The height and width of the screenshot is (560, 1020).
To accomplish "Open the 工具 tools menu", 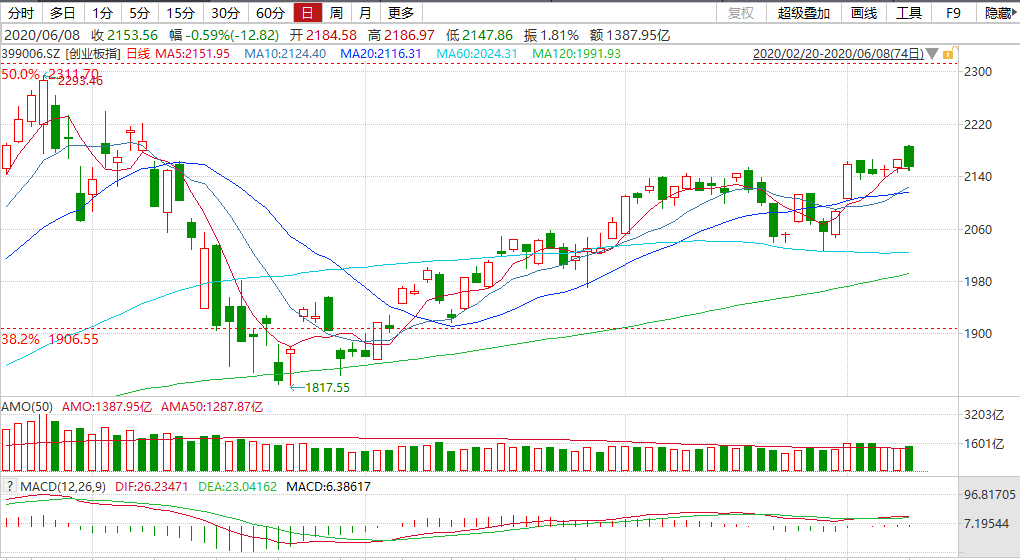I will pyautogui.click(x=908, y=13).
